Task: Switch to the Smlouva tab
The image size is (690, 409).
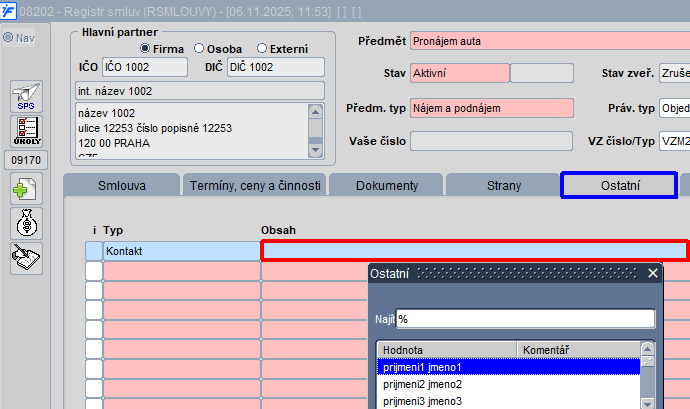Action: 121,185
